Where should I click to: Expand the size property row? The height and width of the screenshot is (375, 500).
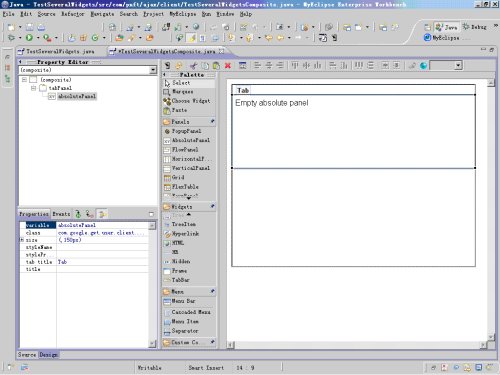tap(22, 240)
